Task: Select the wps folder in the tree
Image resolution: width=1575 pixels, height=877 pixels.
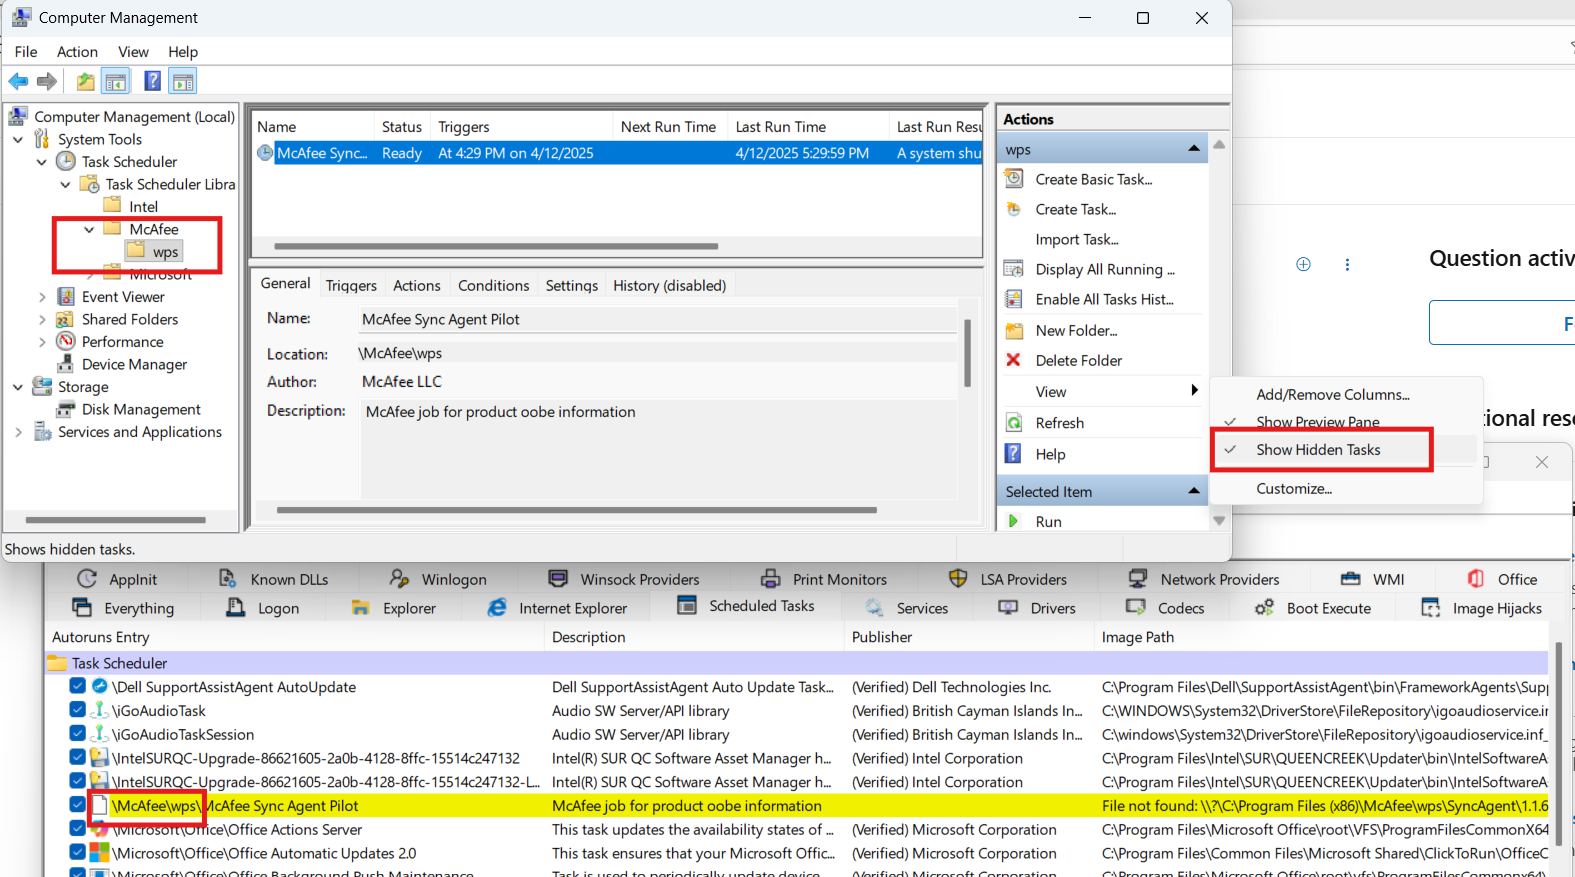Action: pos(165,252)
